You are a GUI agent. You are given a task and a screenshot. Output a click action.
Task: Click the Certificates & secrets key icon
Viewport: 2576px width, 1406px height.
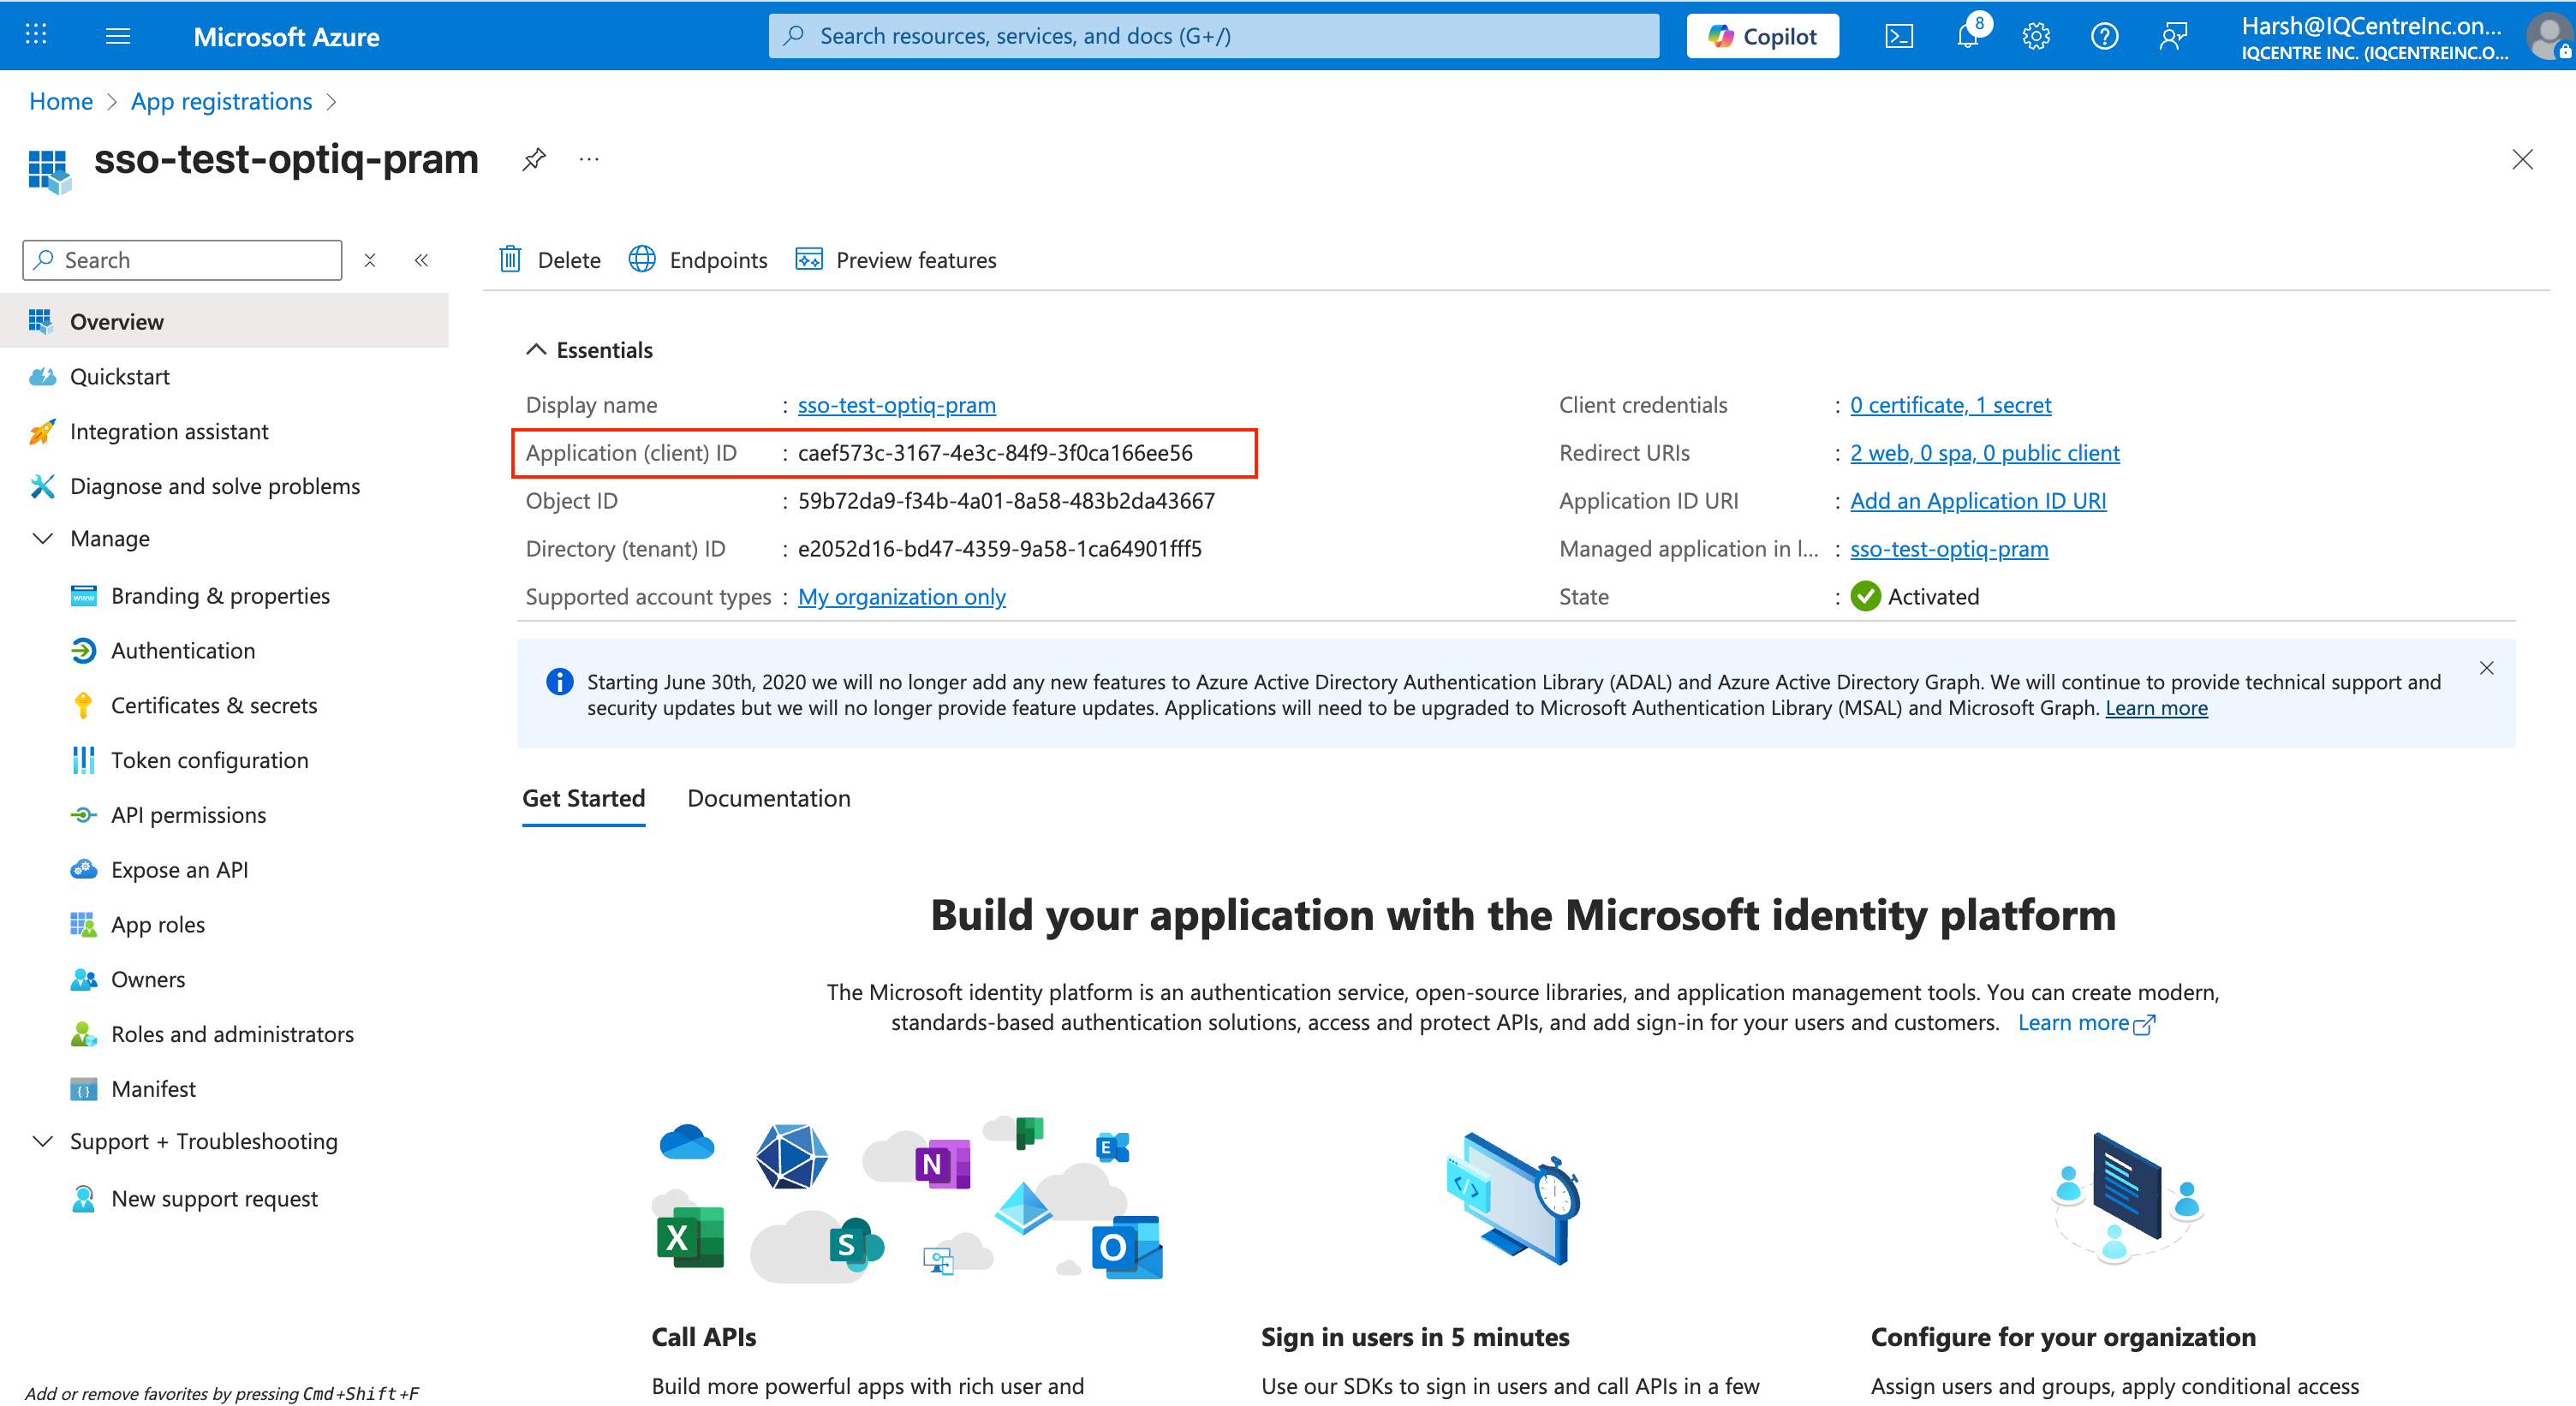(x=84, y=706)
